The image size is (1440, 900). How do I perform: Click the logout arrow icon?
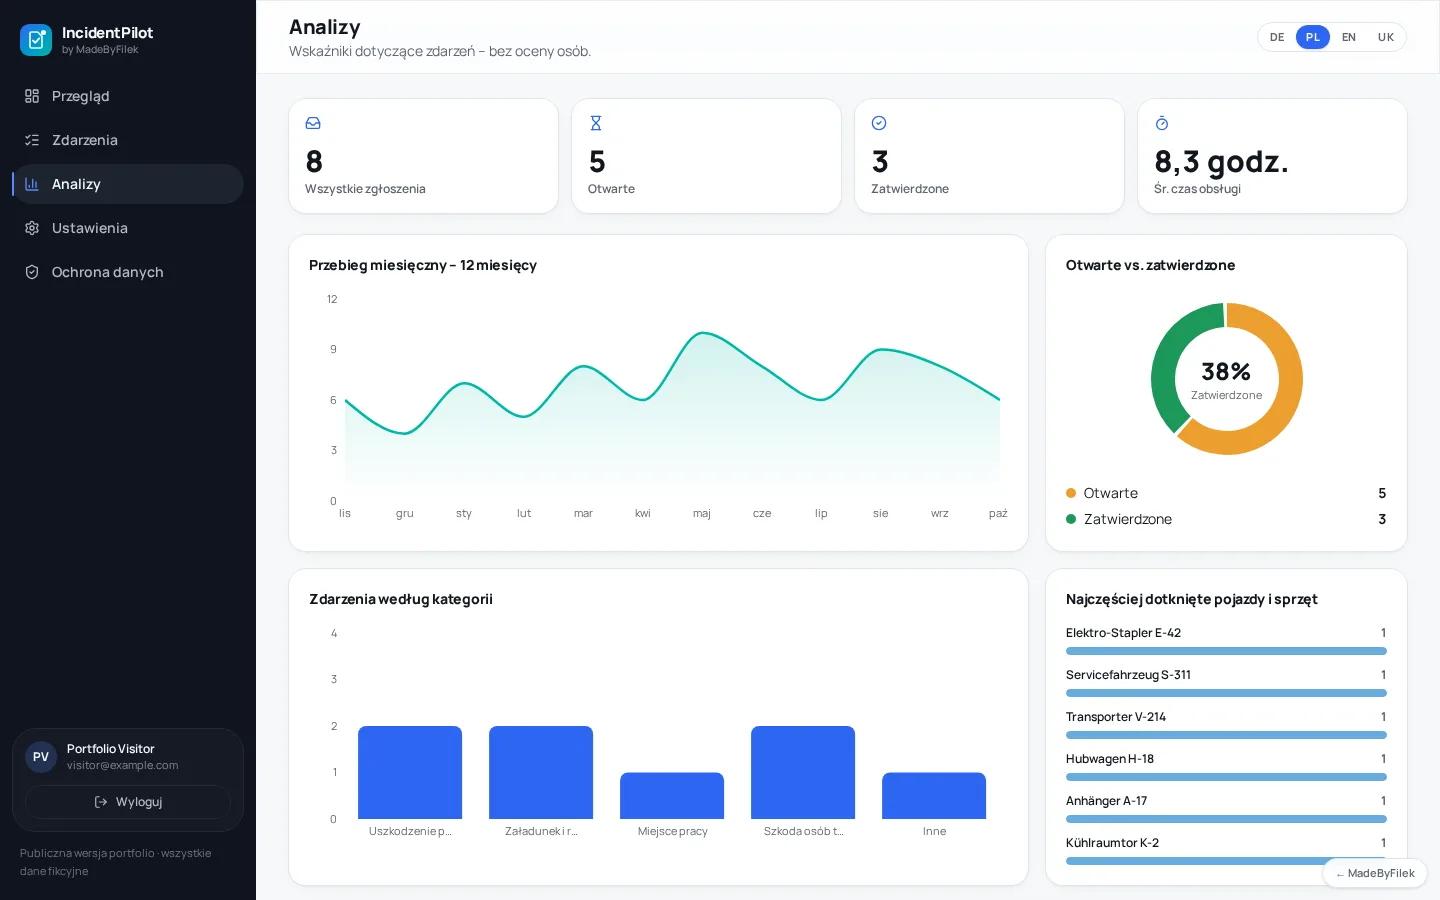[101, 802]
